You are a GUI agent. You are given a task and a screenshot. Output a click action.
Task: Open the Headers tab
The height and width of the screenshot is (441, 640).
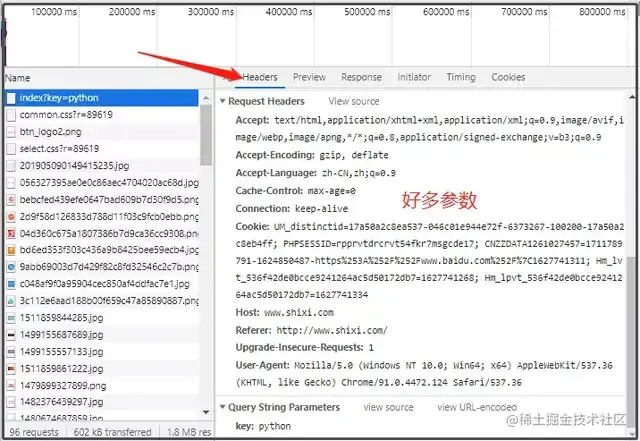pos(260,77)
